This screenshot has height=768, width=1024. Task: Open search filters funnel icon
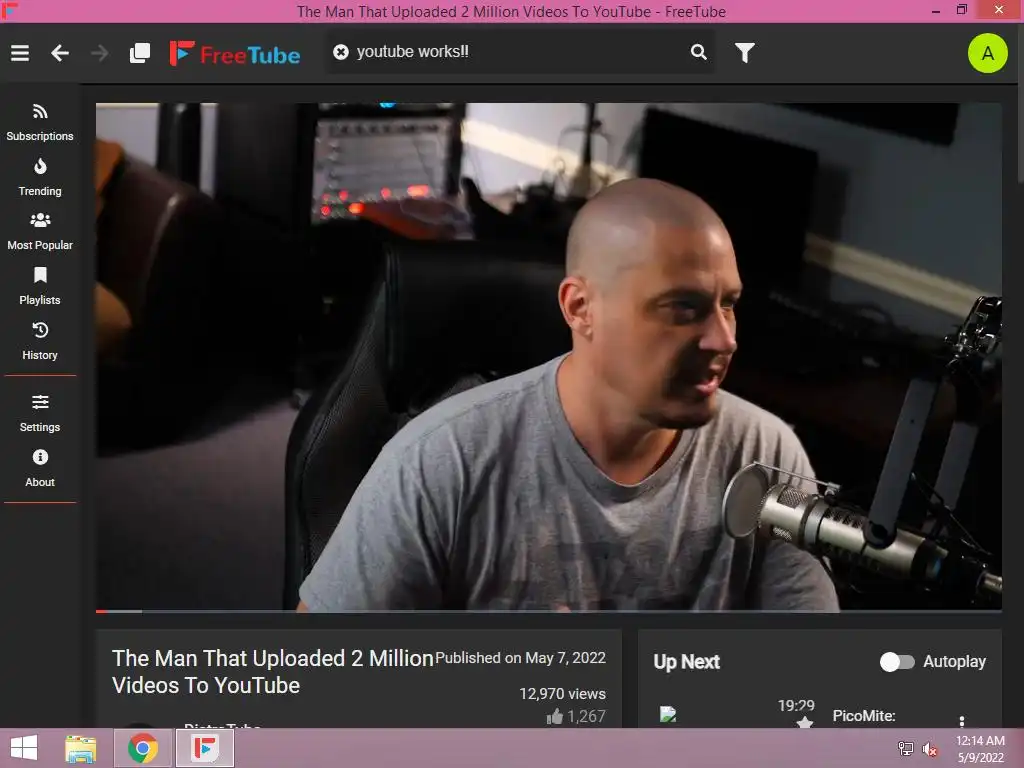click(744, 53)
